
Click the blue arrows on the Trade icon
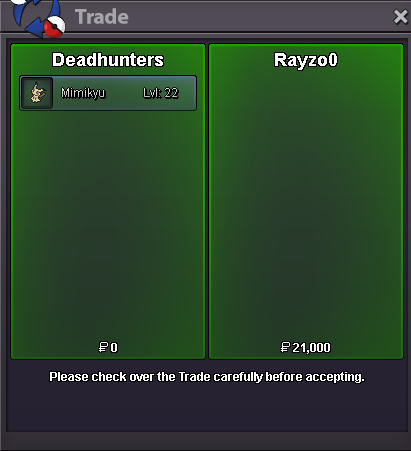tap(28, 18)
